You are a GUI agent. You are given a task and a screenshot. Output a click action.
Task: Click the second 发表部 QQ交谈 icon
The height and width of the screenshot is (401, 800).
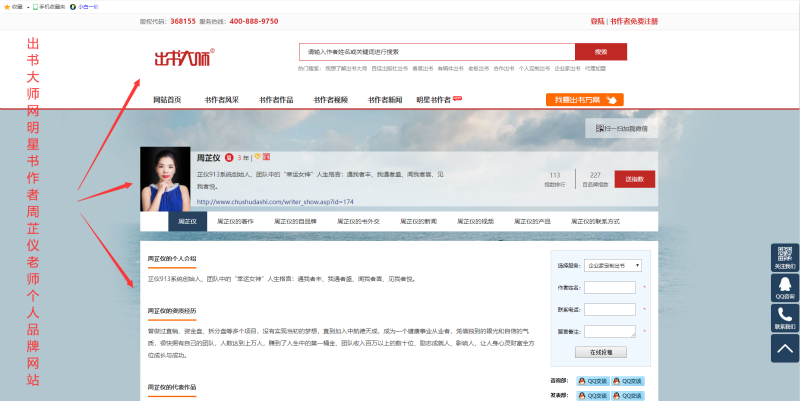(x=632, y=395)
